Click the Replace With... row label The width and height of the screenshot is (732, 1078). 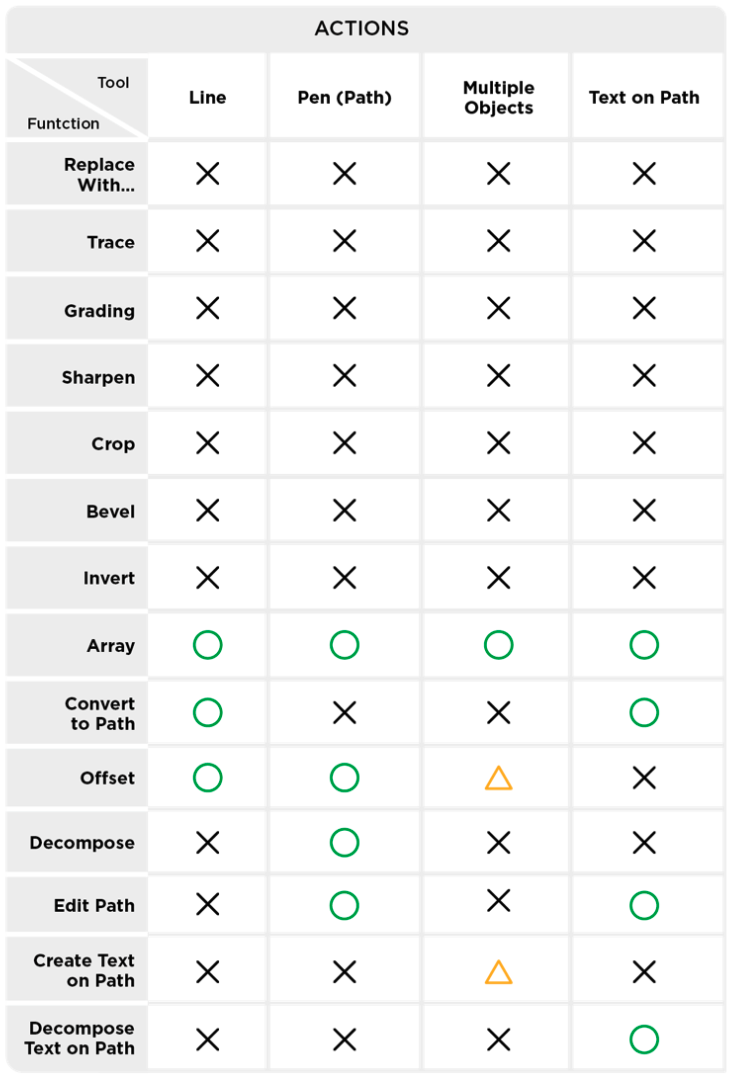99,174
